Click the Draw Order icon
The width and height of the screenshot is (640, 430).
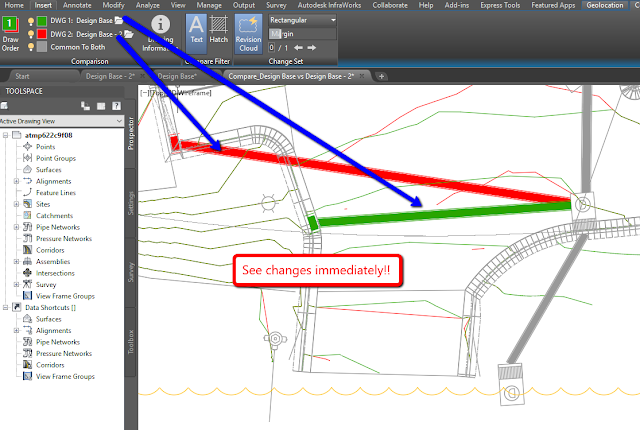click(x=10, y=24)
